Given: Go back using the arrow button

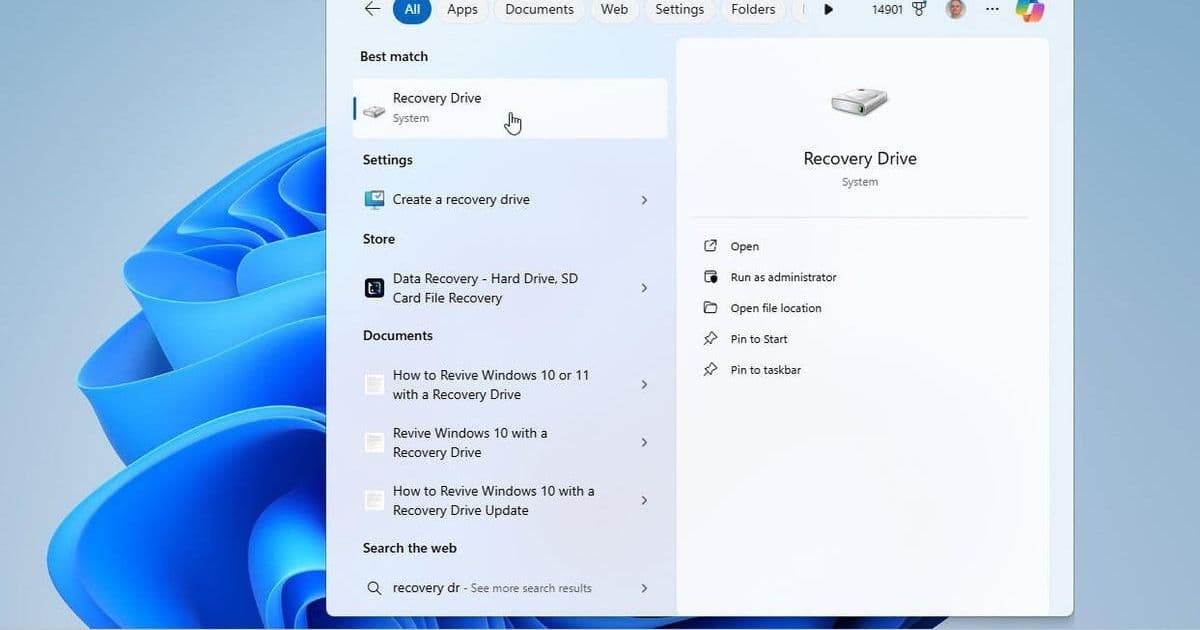Looking at the screenshot, I should 371,9.
